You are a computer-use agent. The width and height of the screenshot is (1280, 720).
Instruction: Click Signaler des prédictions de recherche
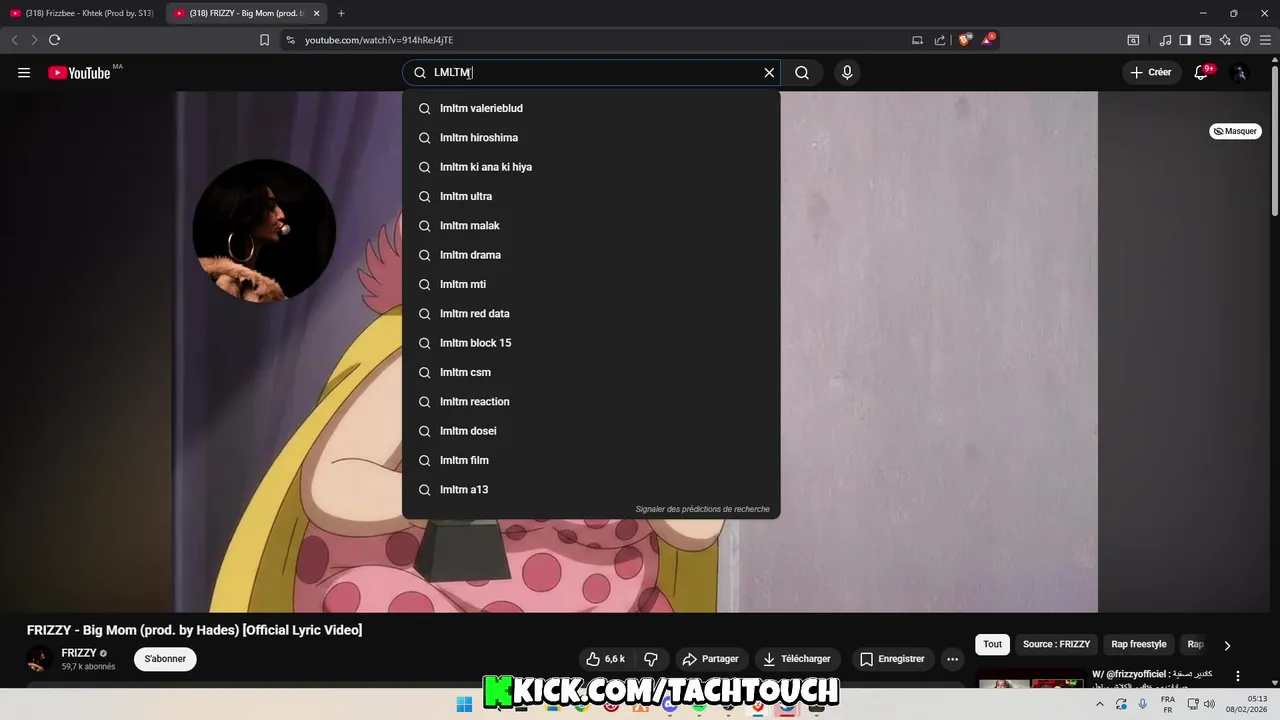coord(702,509)
